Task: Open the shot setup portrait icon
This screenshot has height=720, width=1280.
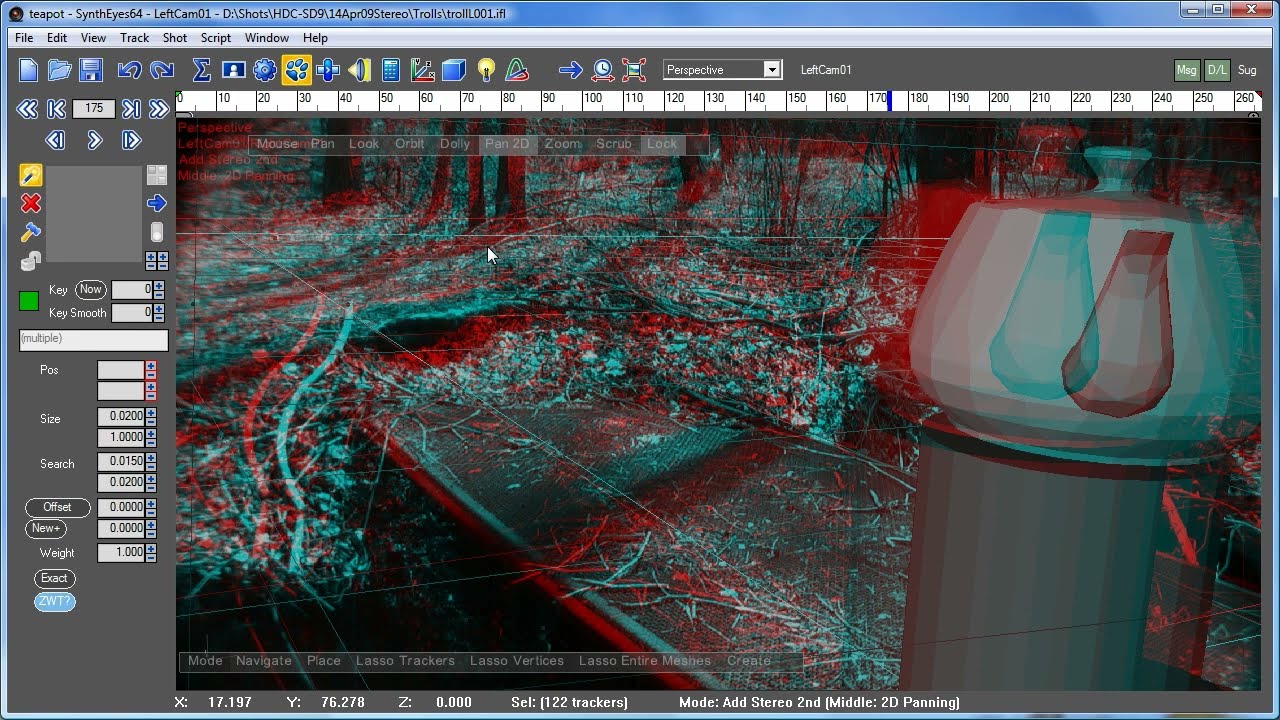Action: (x=234, y=70)
